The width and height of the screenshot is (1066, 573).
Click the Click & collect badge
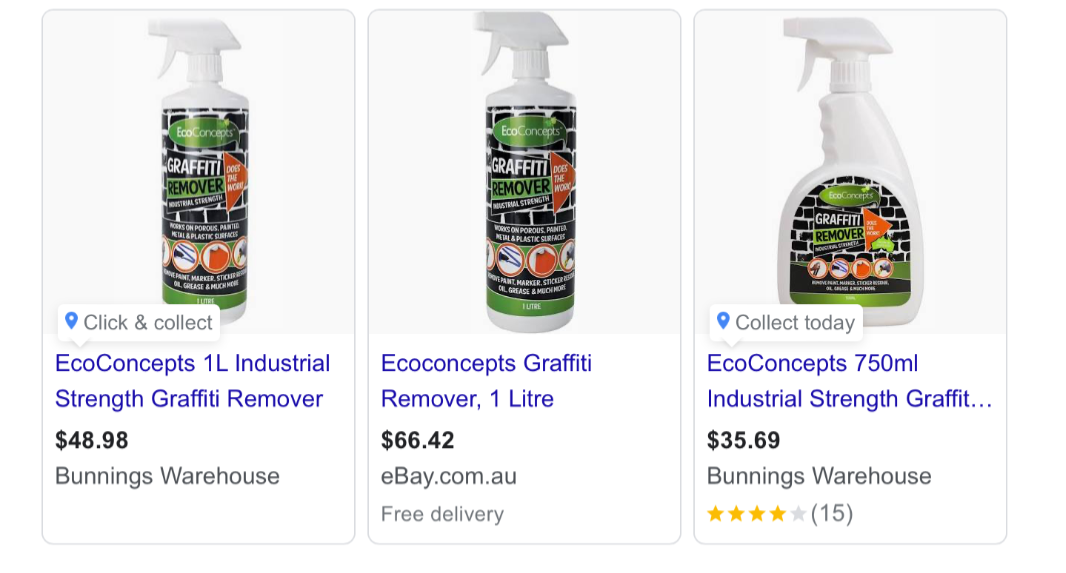139,322
